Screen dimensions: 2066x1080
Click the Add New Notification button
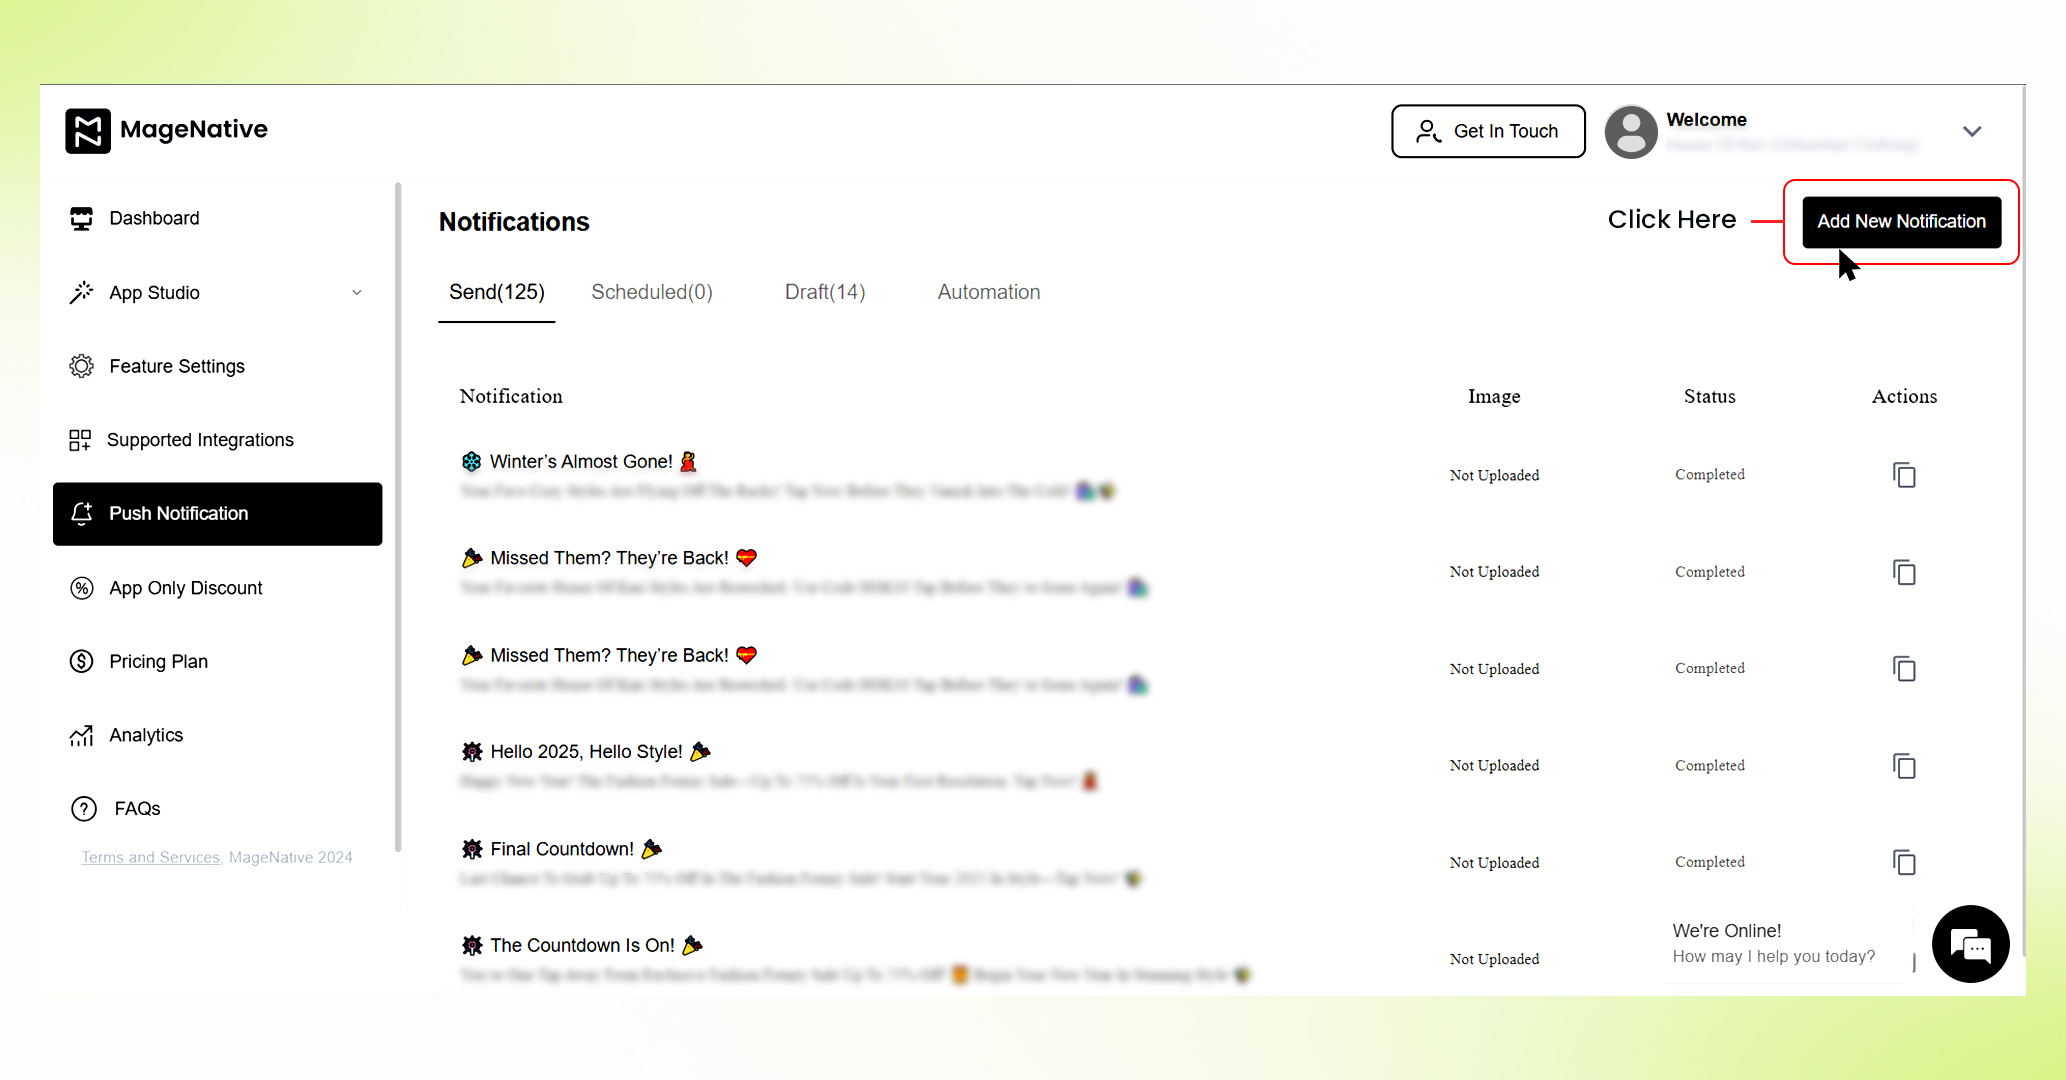(x=1901, y=221)
